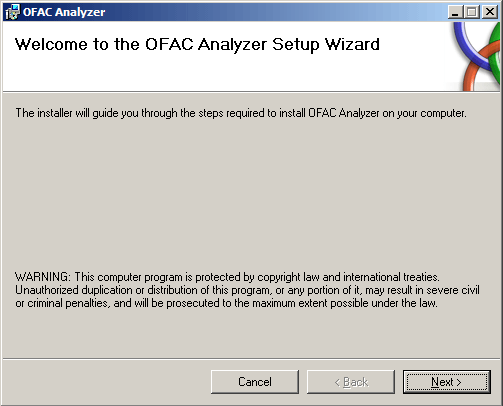Close the OFAC Analyzer installer window
This screenshot has height=406, width=503.
click(490, 12)
